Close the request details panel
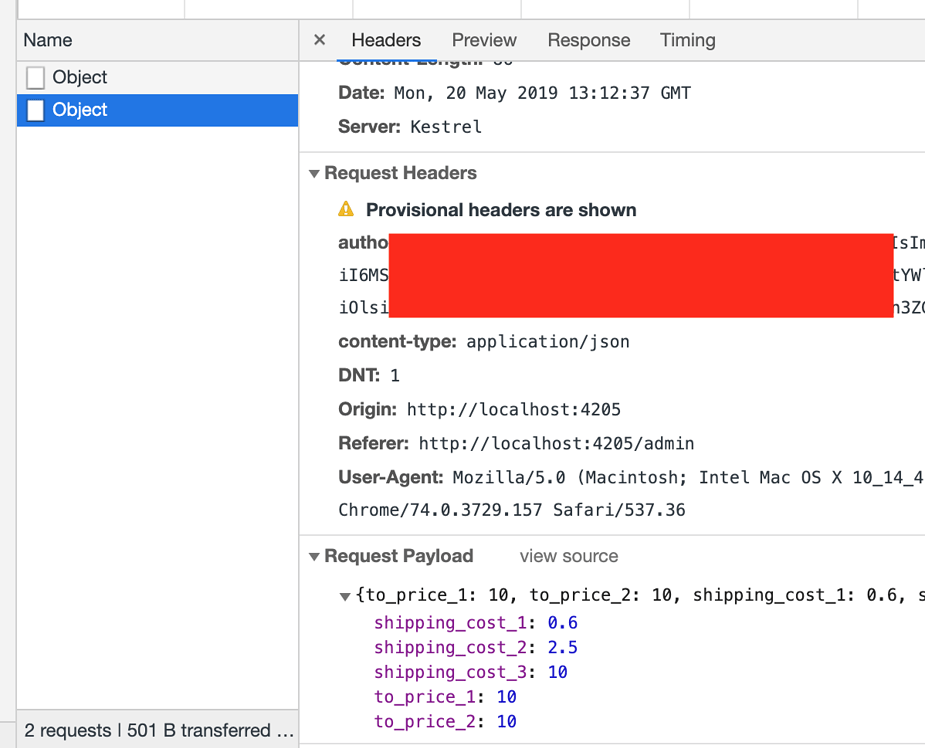 [319, 40]
